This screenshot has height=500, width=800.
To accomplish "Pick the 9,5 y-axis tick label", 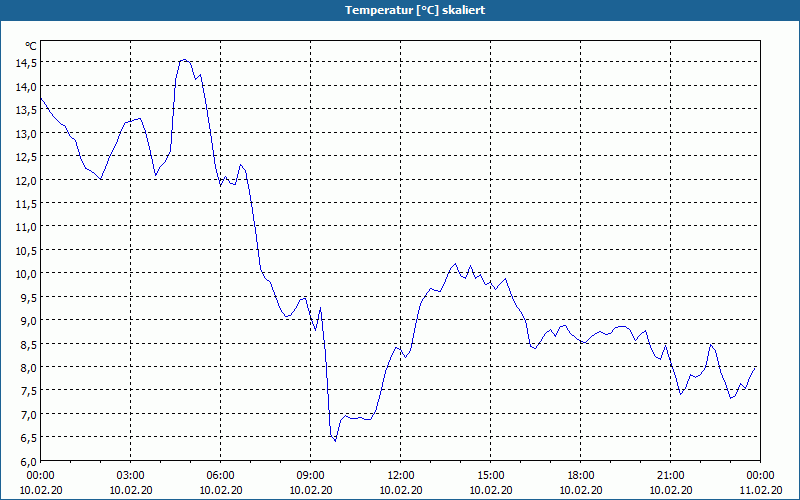I will point(29,297).
